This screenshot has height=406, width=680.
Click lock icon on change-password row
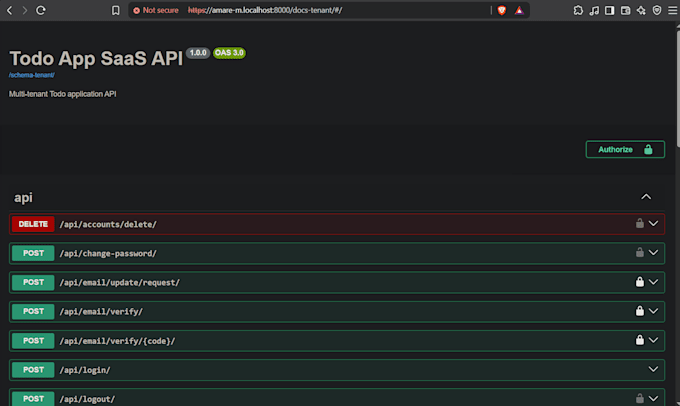(x=640, y=252)
